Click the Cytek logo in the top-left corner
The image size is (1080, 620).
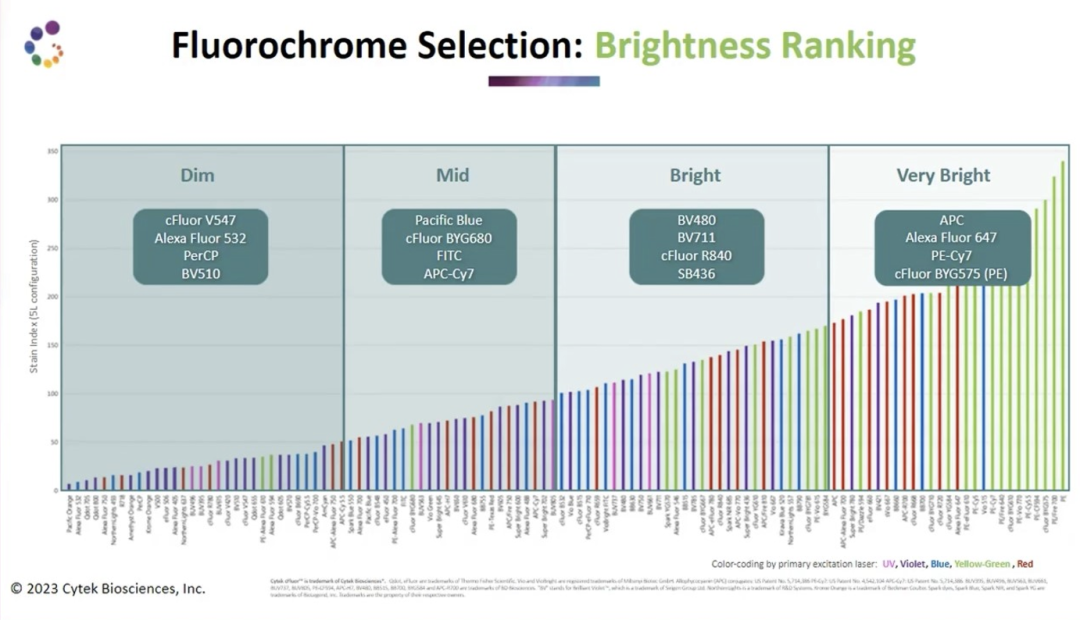click(x=43, y=44)
